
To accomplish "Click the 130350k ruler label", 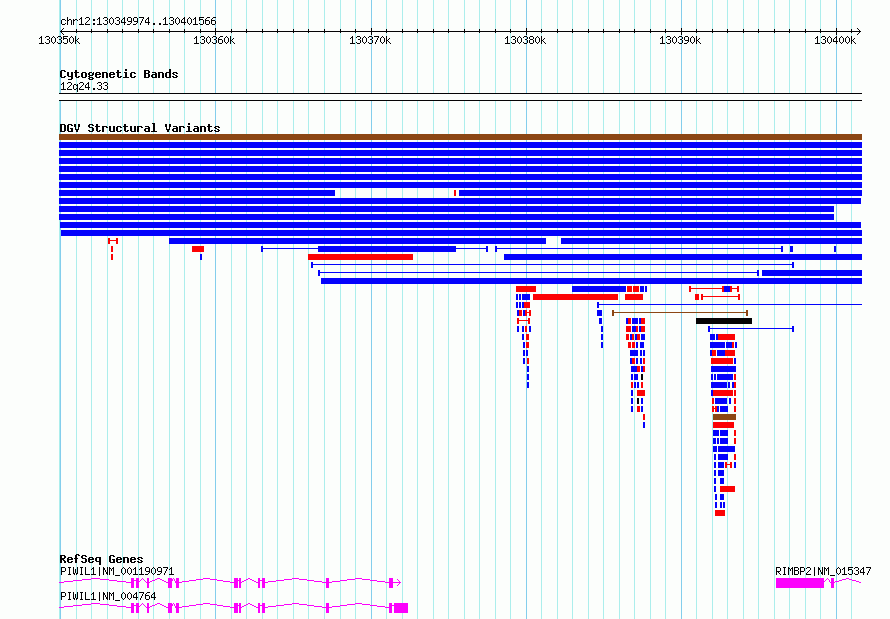I will click(x=59, y=40).
